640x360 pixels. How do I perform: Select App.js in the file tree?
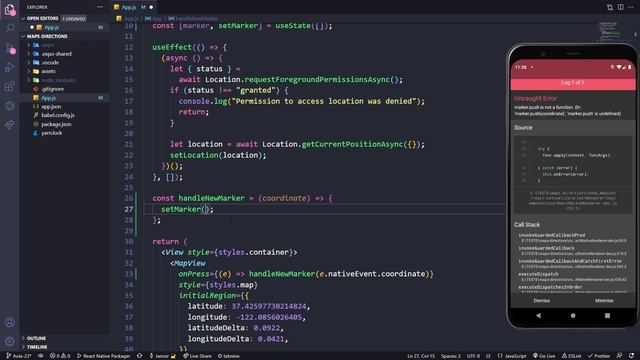(x=48, y=98)
